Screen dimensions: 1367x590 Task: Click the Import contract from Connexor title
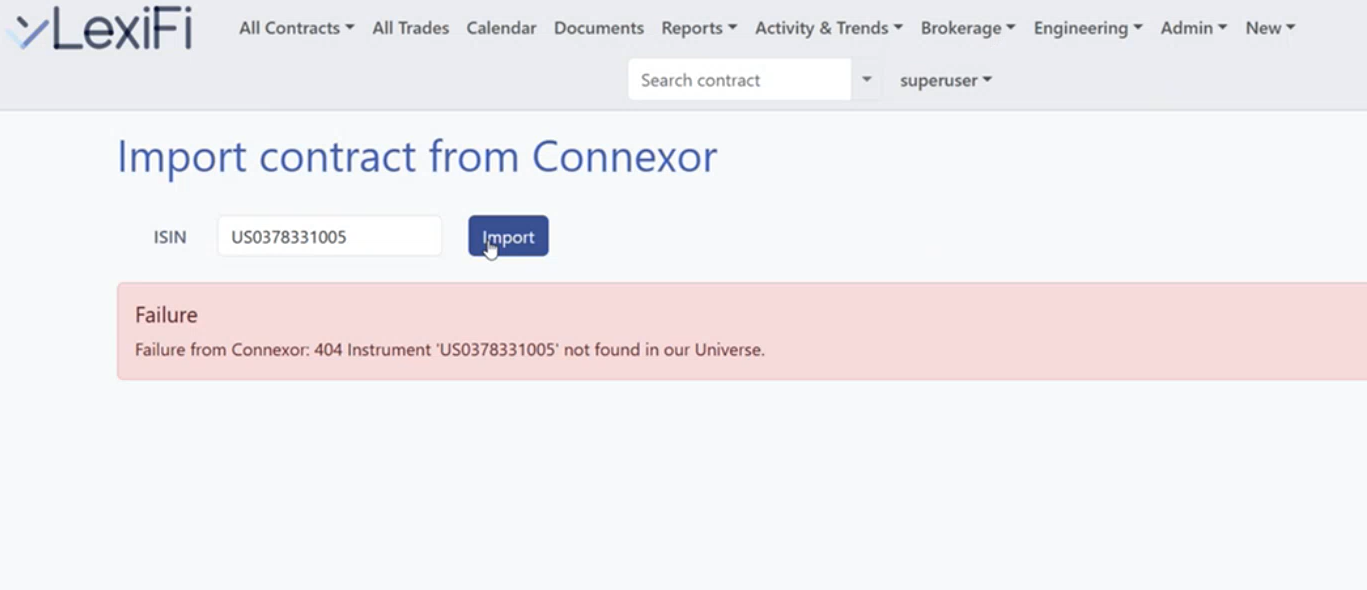(417, 157)
